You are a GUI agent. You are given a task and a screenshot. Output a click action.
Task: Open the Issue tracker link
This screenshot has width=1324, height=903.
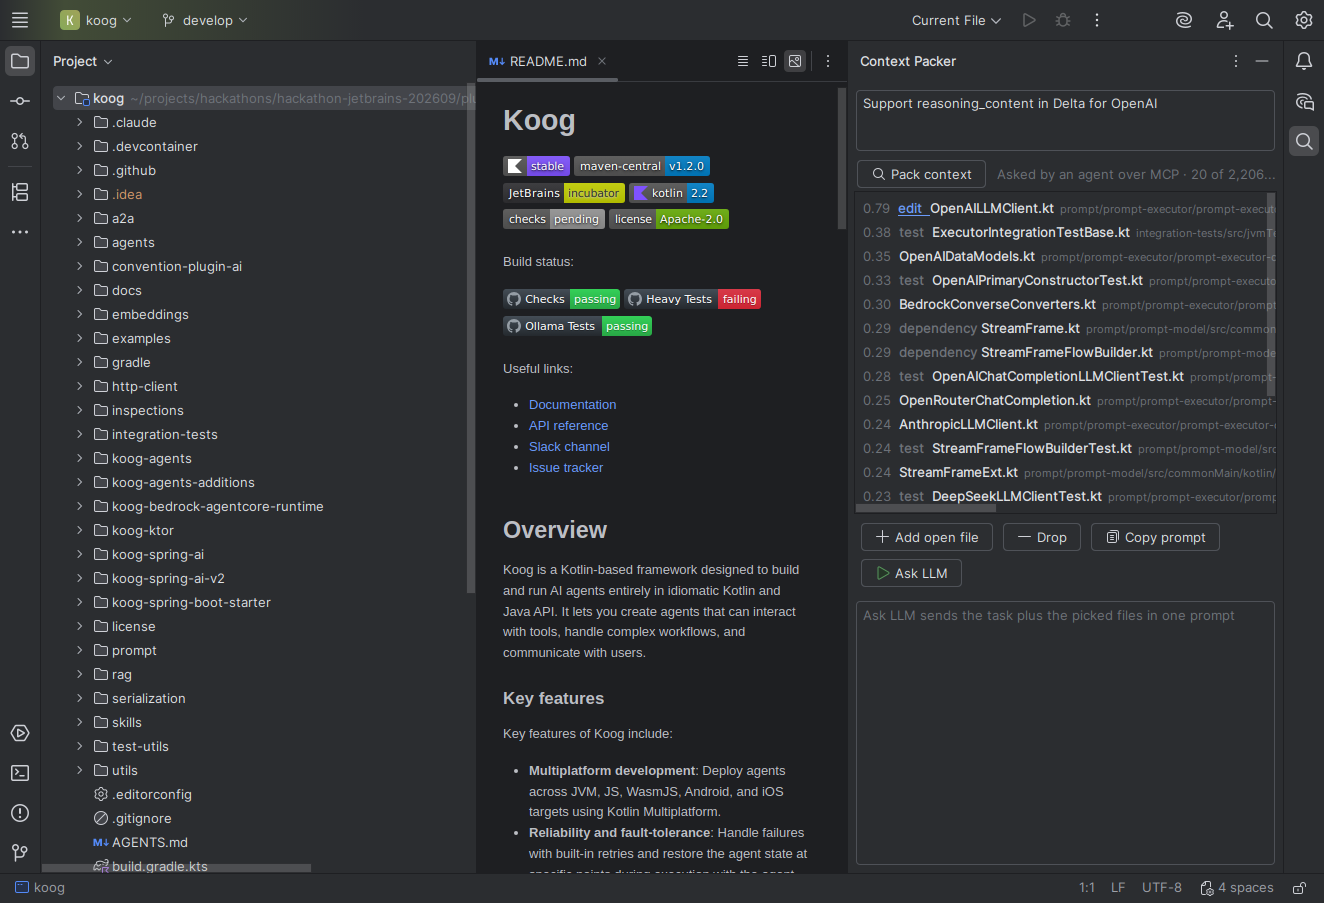click(x=566, y=467)
